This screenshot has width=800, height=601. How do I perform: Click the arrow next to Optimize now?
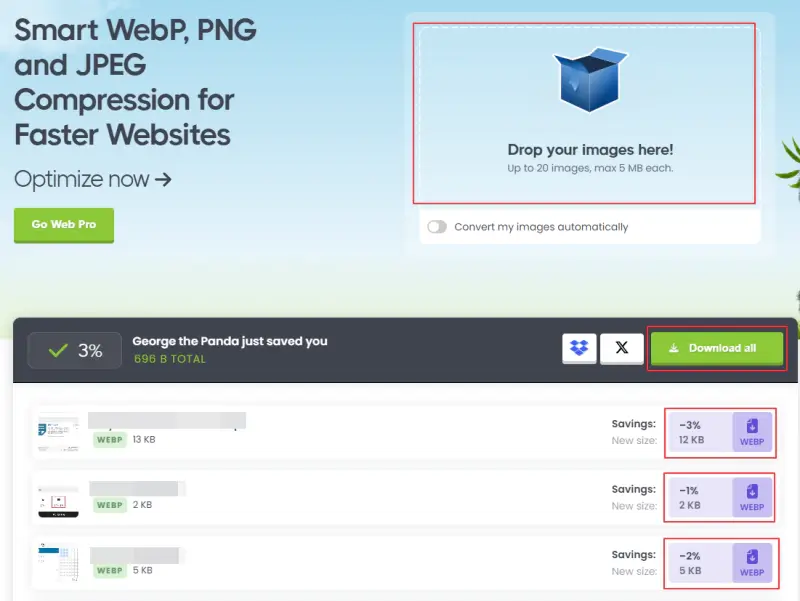[163, 180]
